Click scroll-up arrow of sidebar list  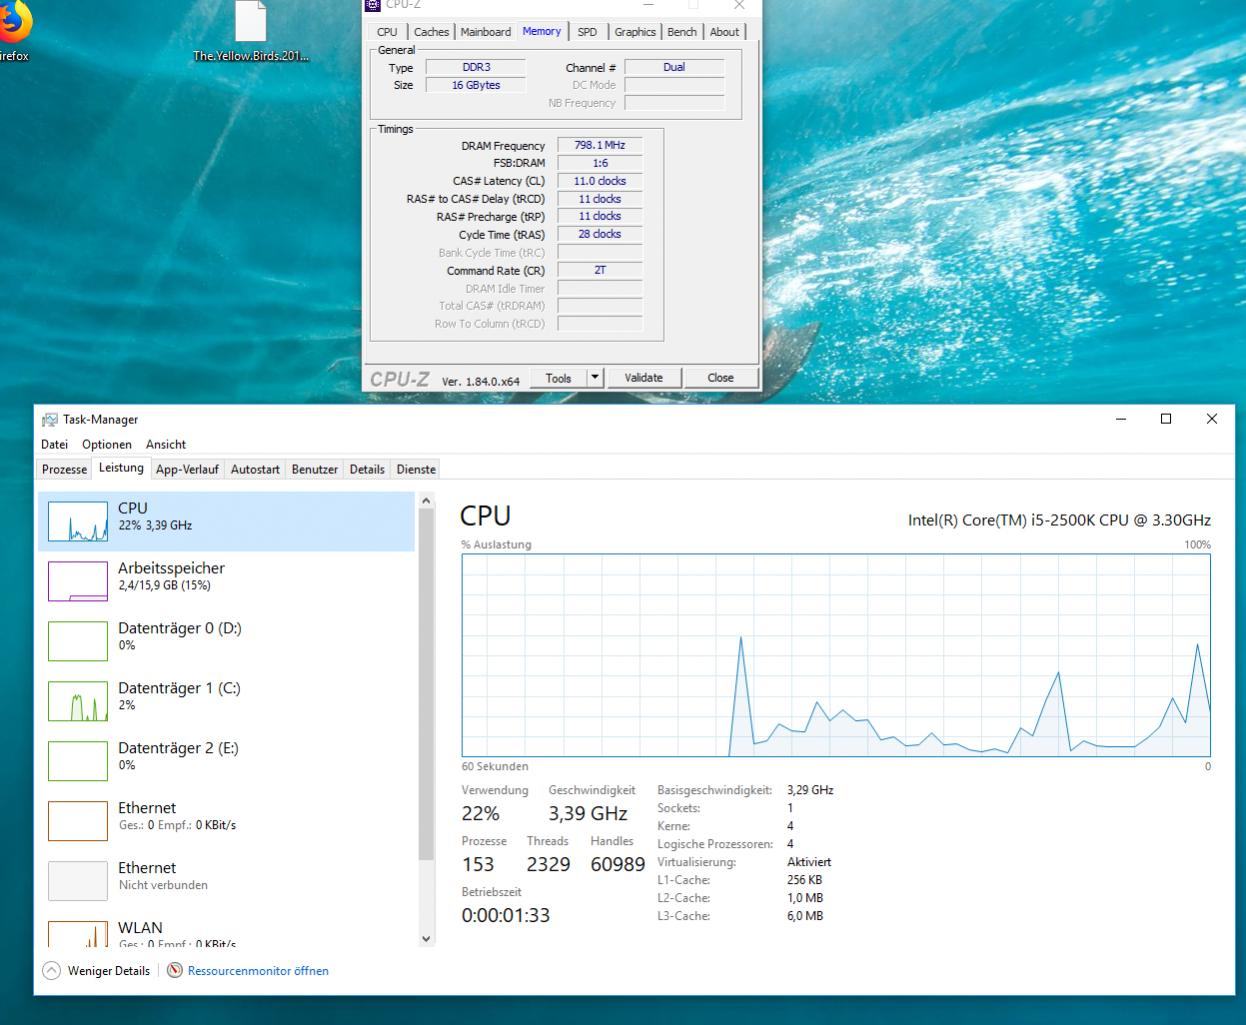[427, 501]
